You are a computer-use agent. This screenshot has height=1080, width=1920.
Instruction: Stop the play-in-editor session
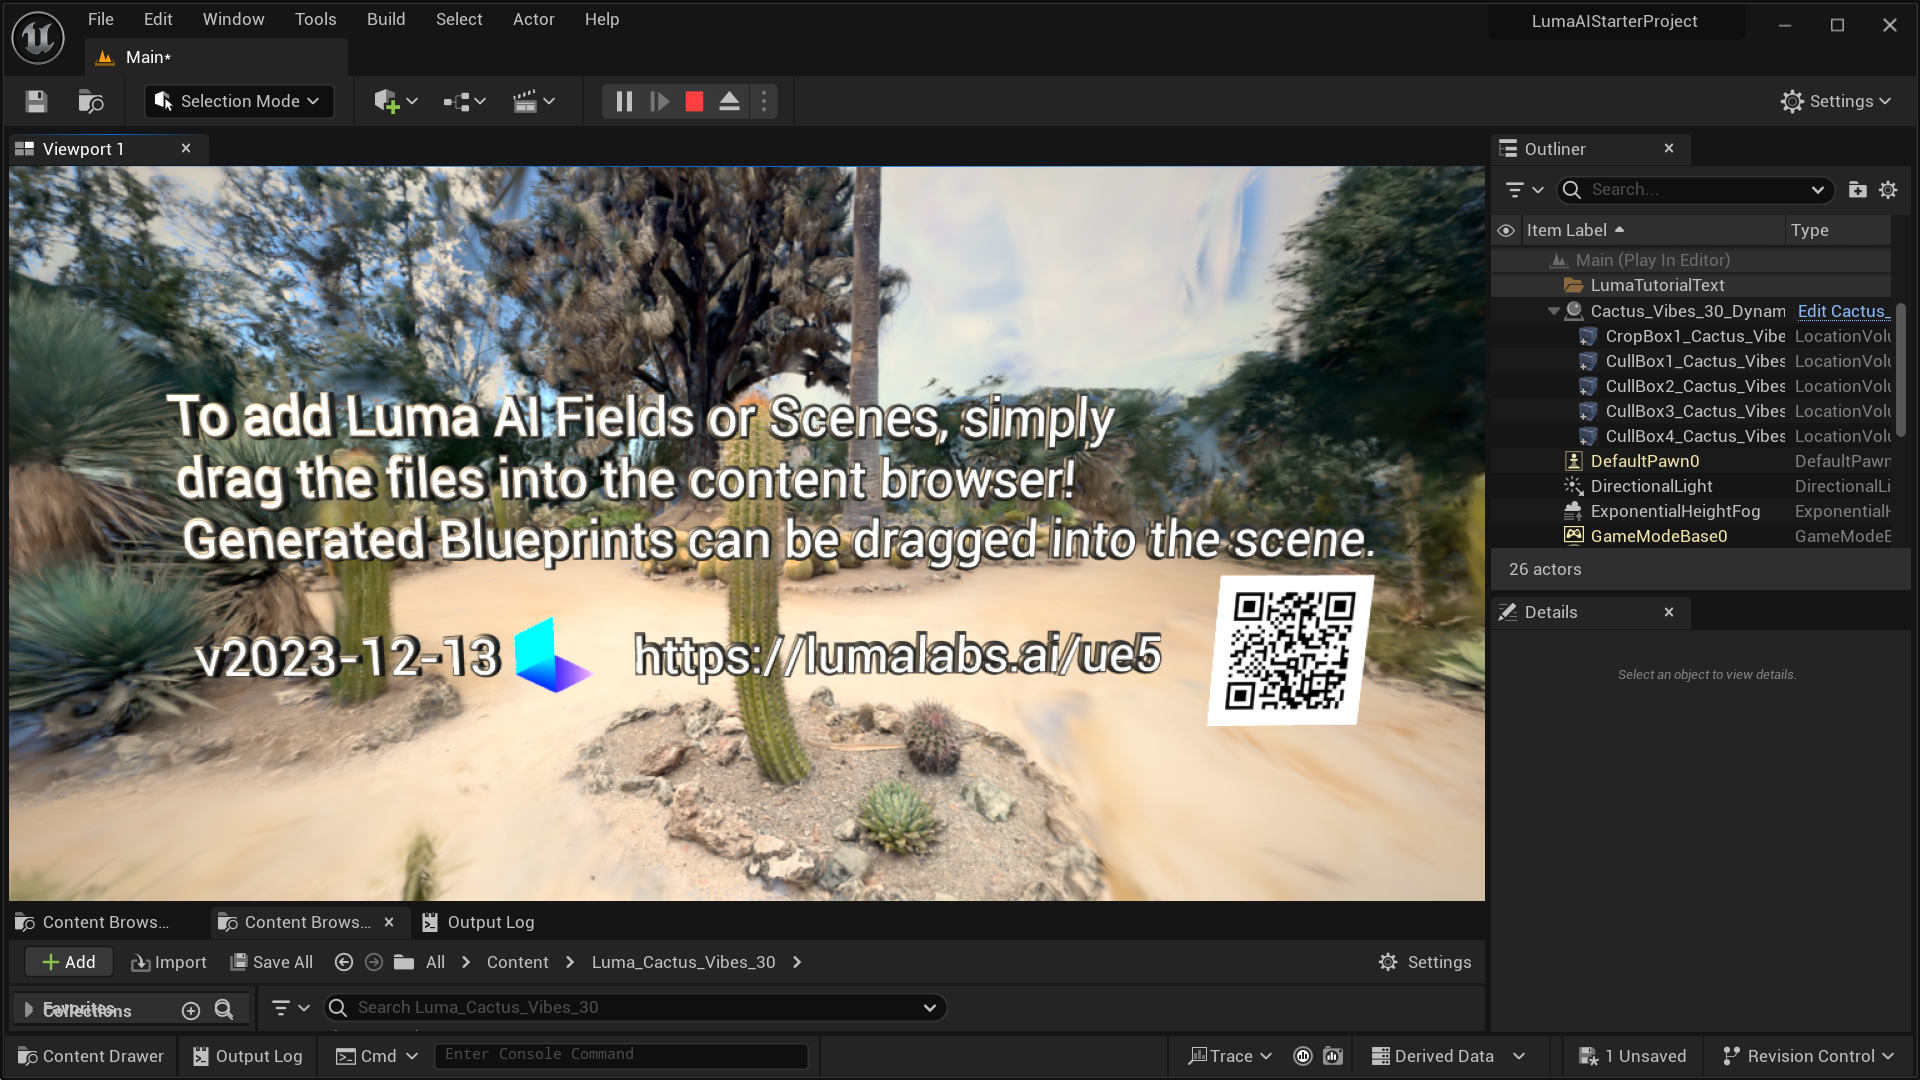(694, 101)
